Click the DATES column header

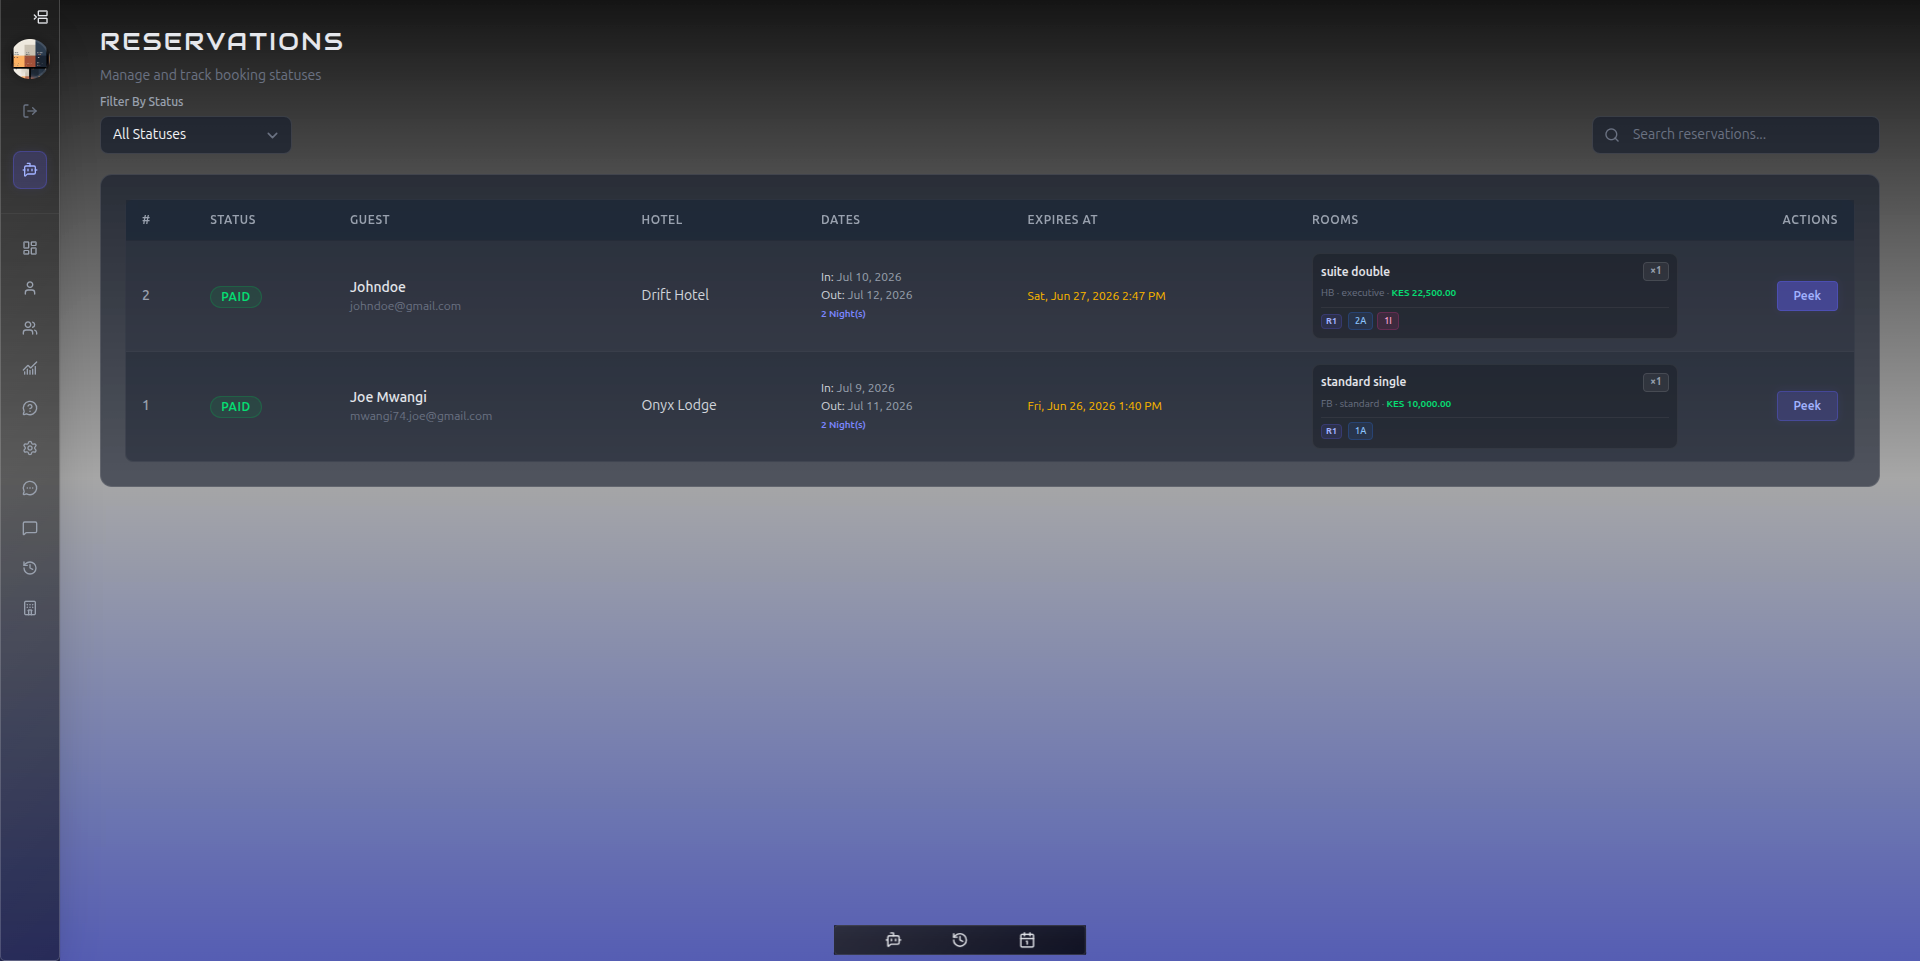[x=841, y=220]
